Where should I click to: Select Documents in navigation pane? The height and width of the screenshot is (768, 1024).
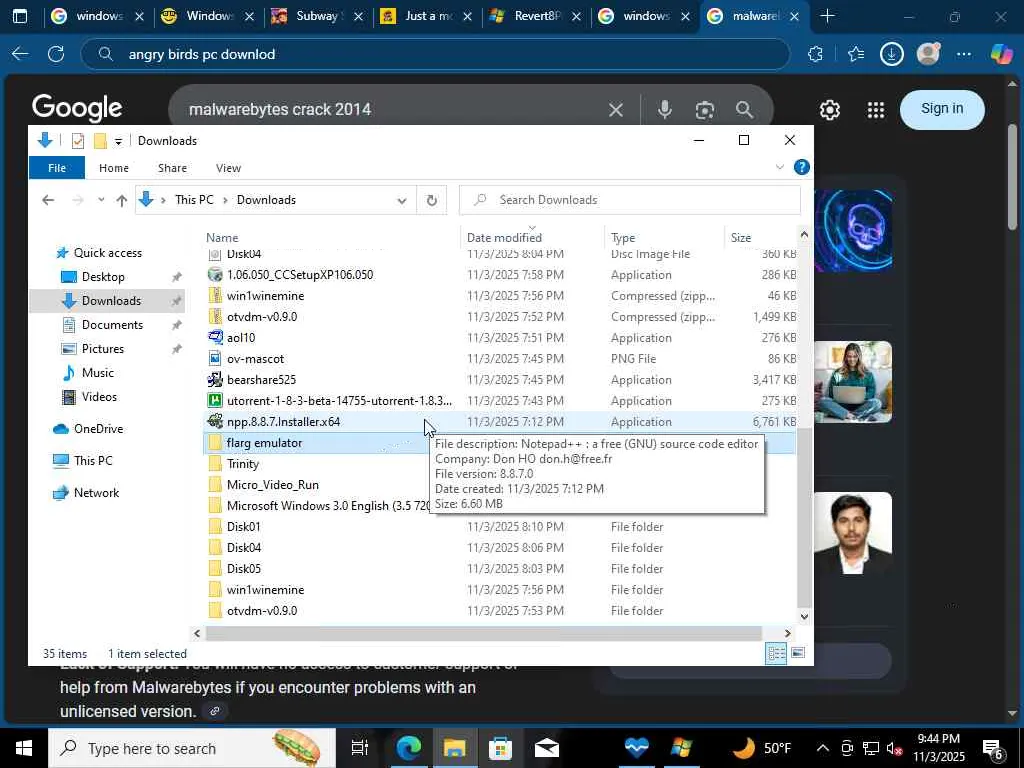click(112, 325)
